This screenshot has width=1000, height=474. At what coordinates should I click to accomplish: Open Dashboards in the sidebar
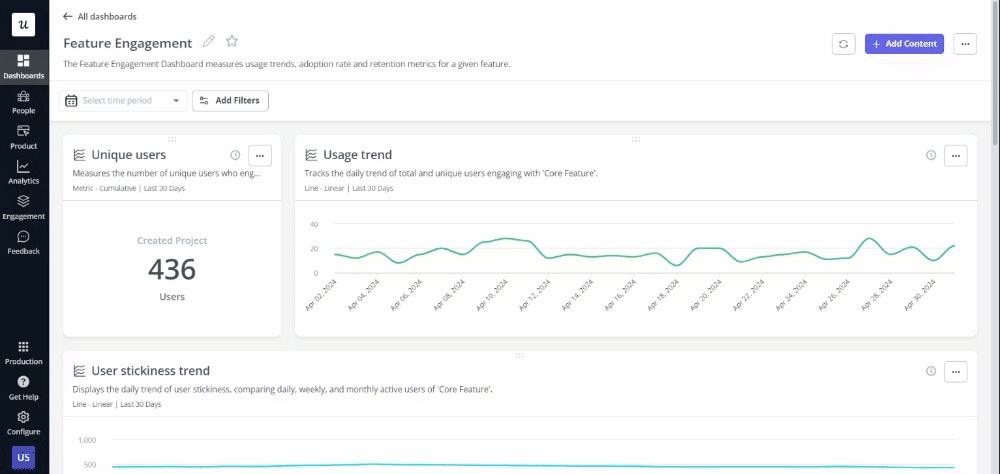point(24,67)
